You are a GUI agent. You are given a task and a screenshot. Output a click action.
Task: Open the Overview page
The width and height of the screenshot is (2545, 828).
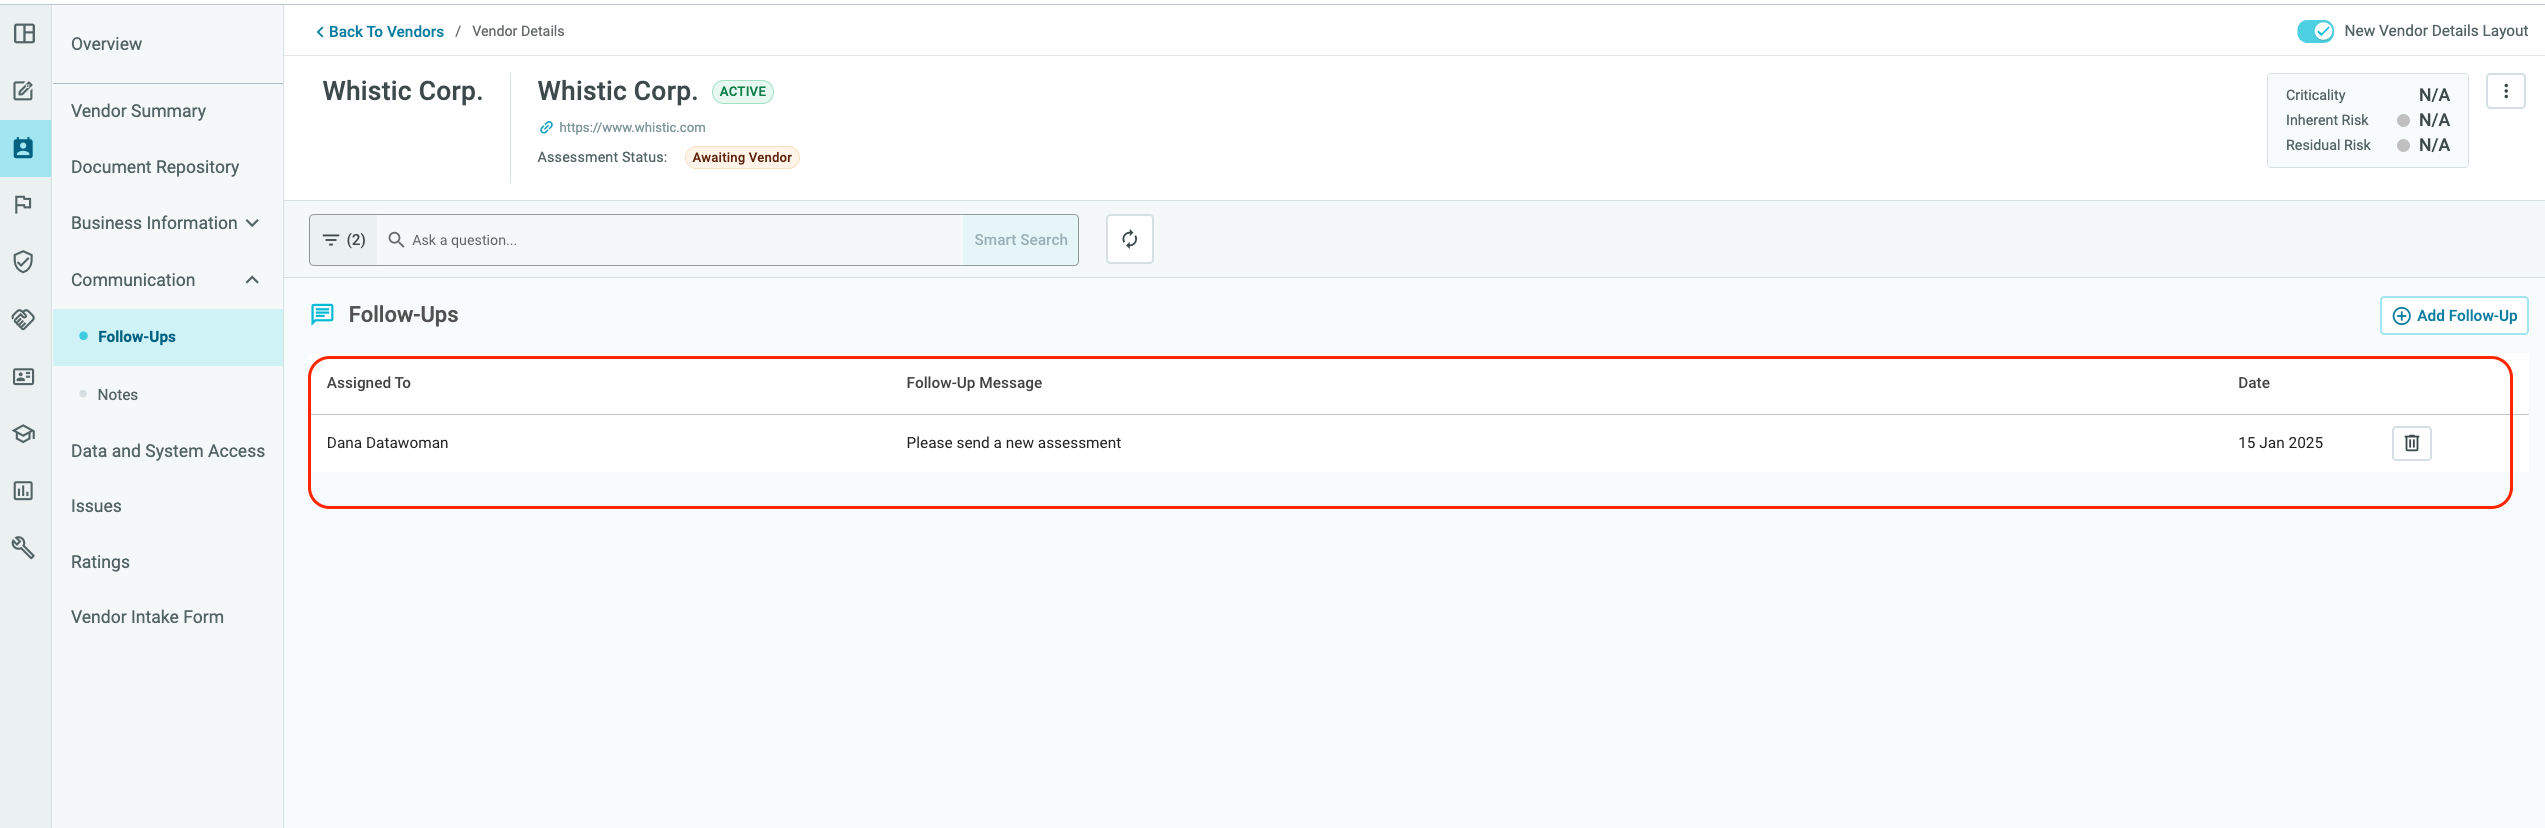click(x=106, y=44)
